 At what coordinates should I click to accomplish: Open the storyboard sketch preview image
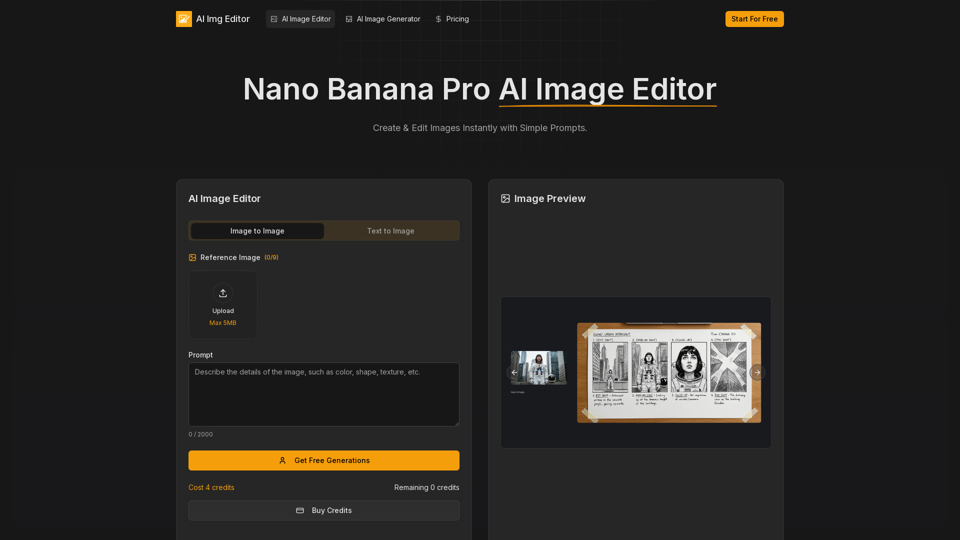click(x=669, y=373)
